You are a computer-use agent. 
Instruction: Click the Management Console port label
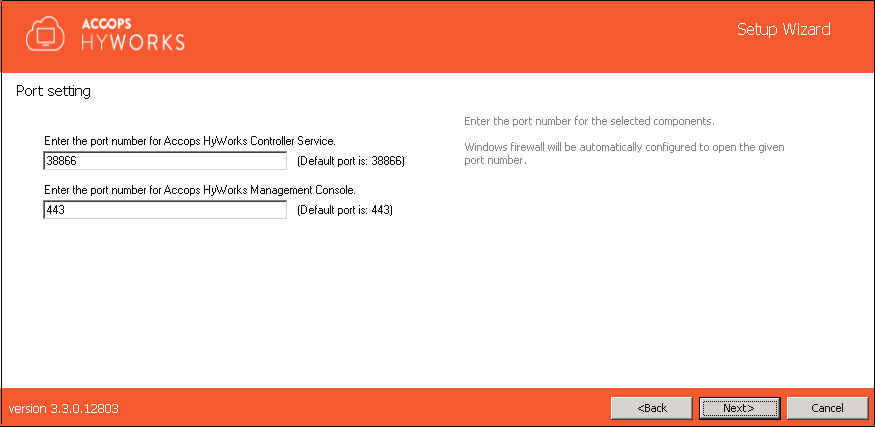(x=200, y=190)
